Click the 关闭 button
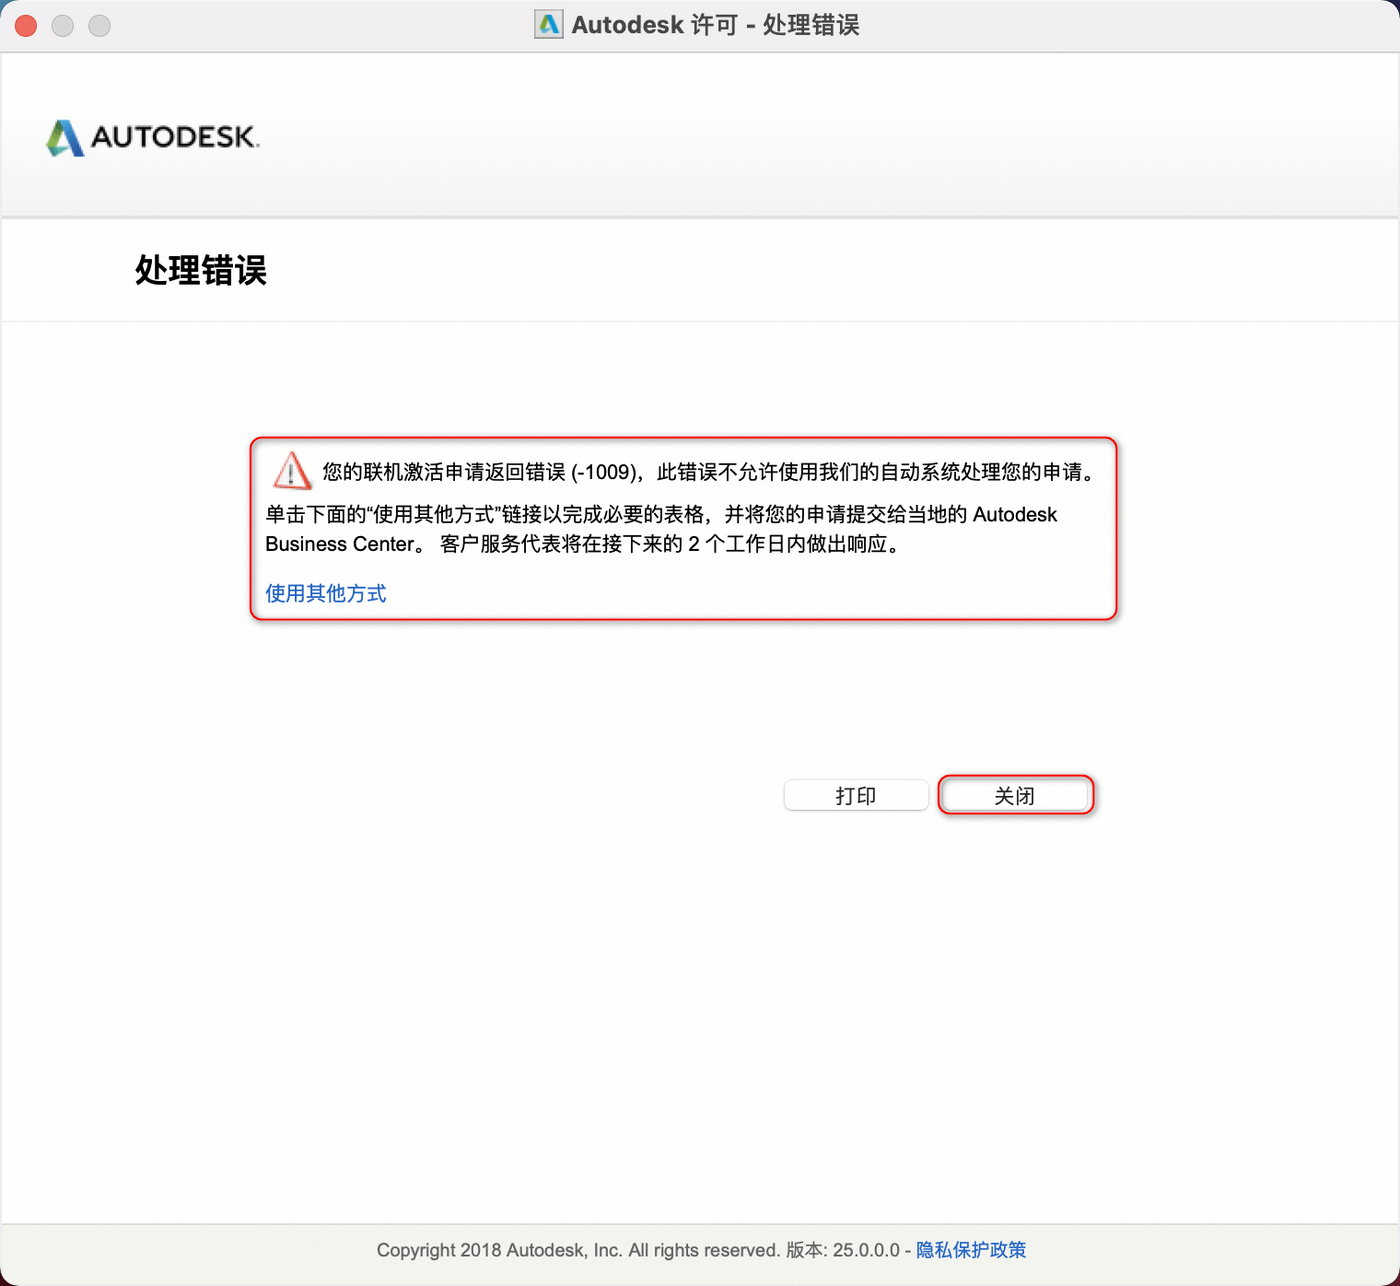The width and height of the screenshot is (1400, 1286). (x=1015, y=795)
